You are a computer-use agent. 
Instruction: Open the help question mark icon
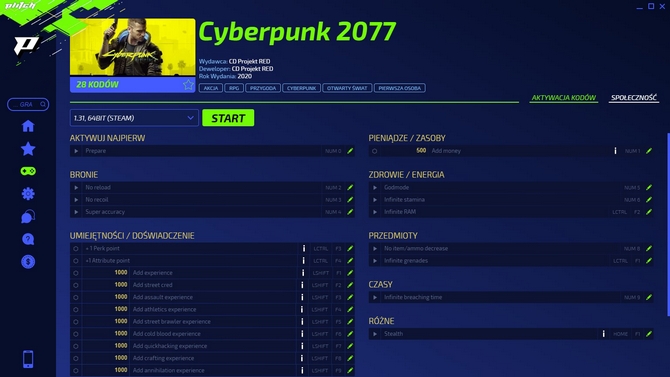(x=28, y=239)
